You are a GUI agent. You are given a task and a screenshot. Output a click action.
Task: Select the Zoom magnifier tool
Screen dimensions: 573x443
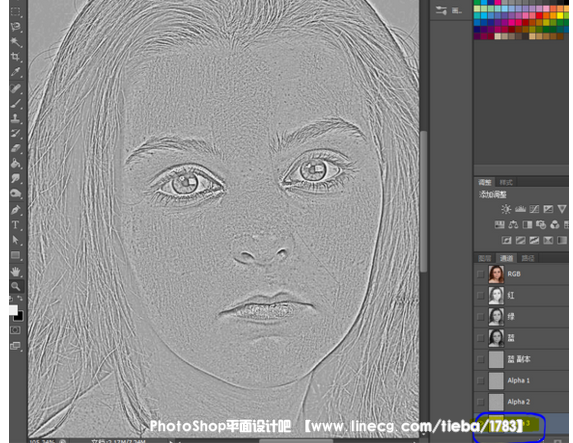pos(15,287)
